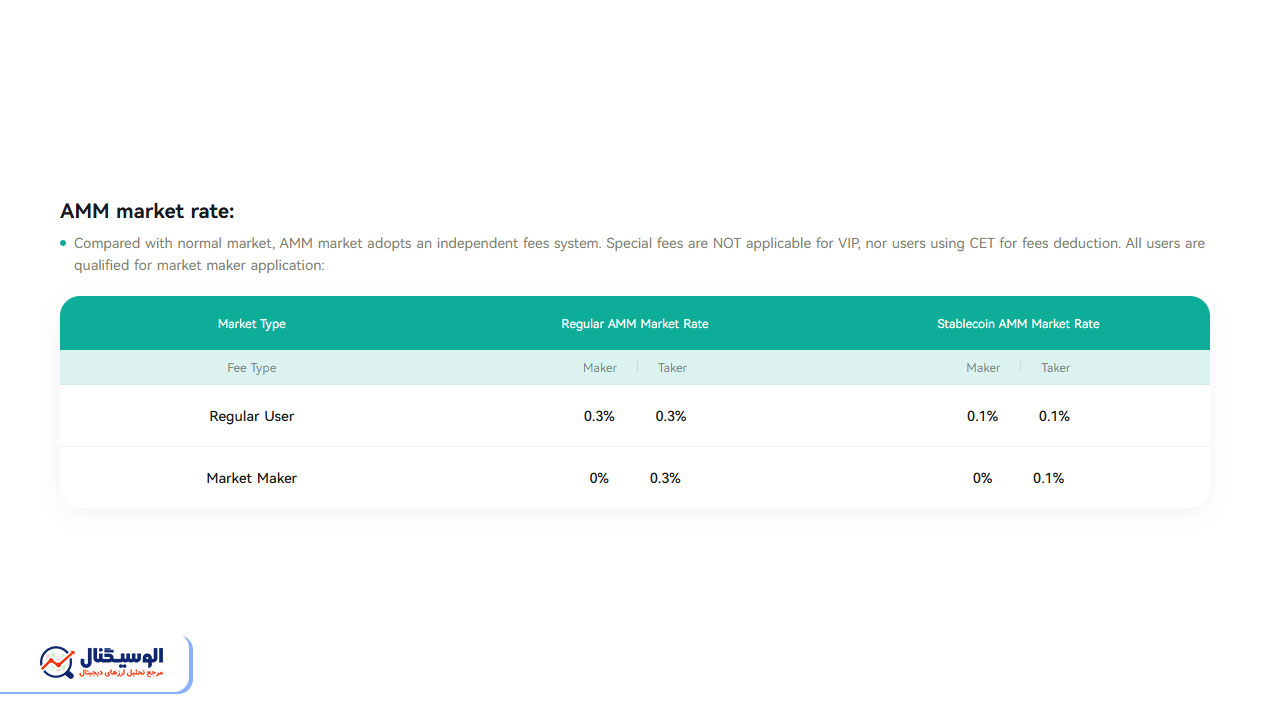This screenshot has width=1280, height=720.
Task: Click Market Maker stablecoin taker fee 0.1%
Action: point(1048,478)
